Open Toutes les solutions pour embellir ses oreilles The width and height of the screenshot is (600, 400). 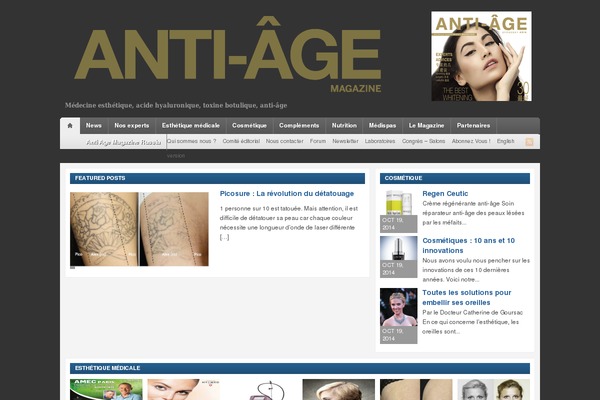tap(466, 297)
